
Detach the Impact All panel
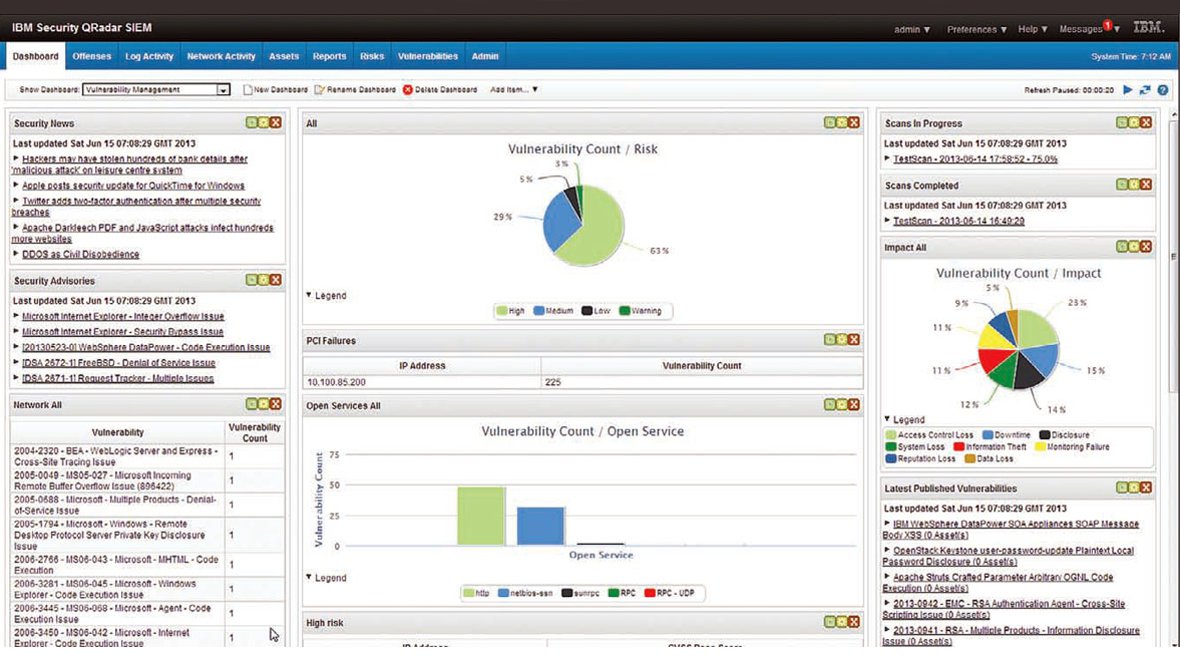pos(1121,246)
